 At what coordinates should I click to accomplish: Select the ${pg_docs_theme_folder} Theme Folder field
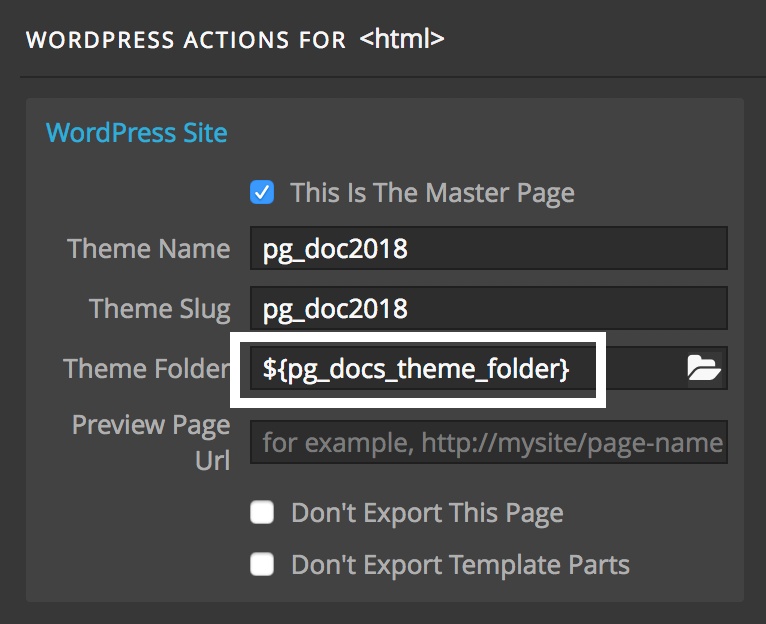pyautogui.click(x=468, y=368)
